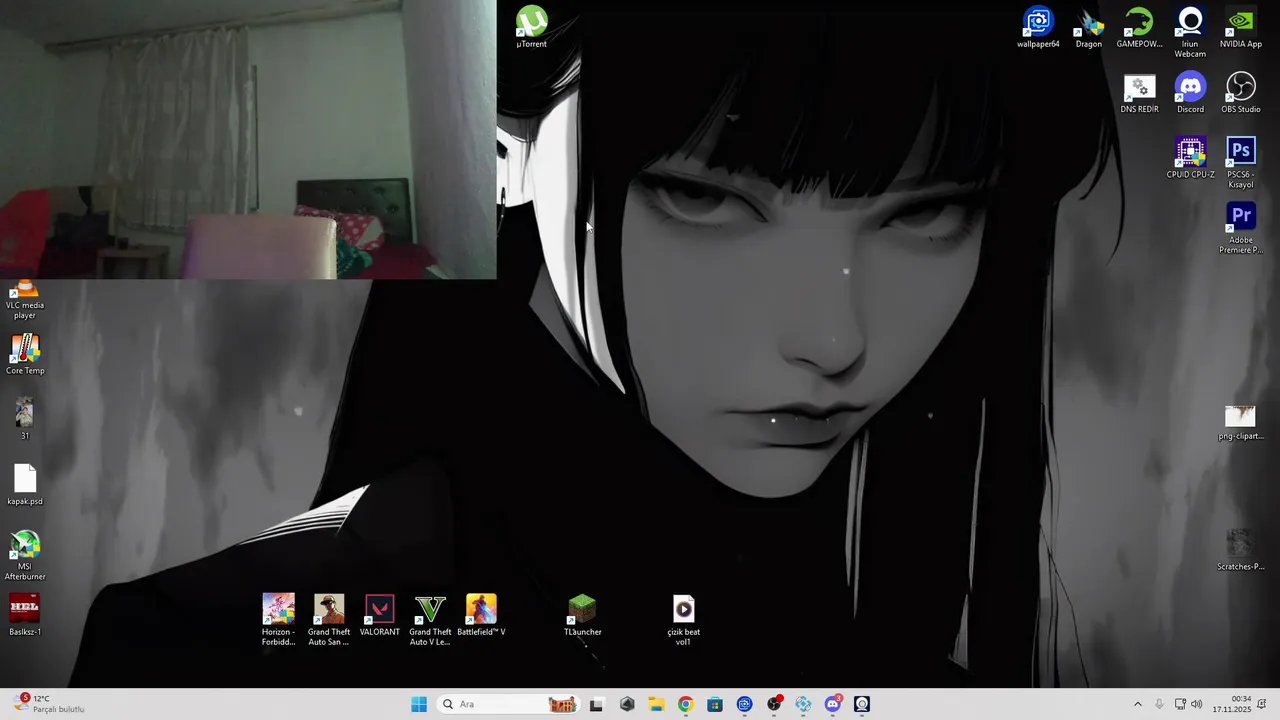Launch the Grand Theft Auto V shortcut
Screen dimensions: 1280x720
click(430, 619)
